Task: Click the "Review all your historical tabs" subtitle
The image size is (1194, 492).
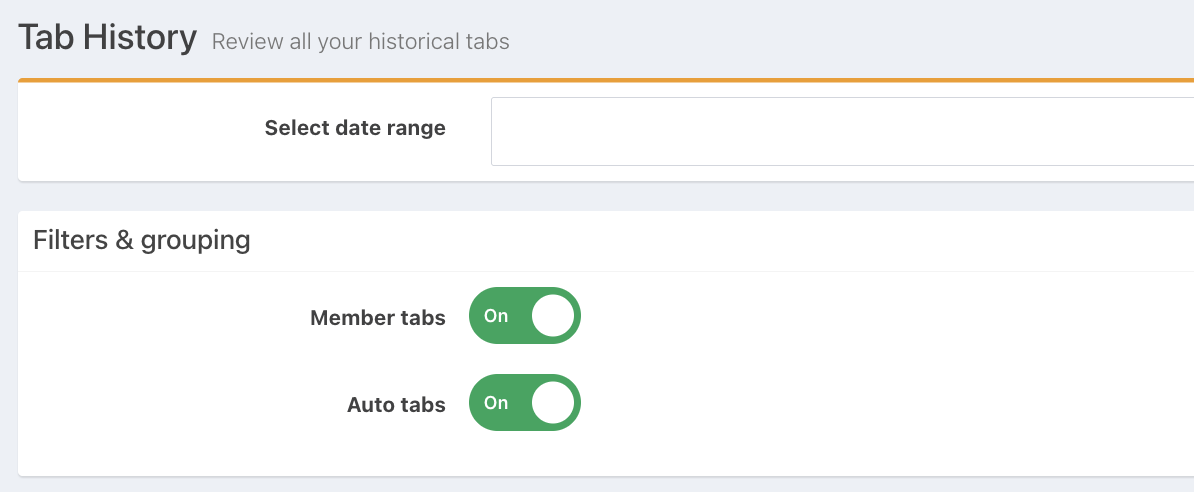Action: click(361, 42)
